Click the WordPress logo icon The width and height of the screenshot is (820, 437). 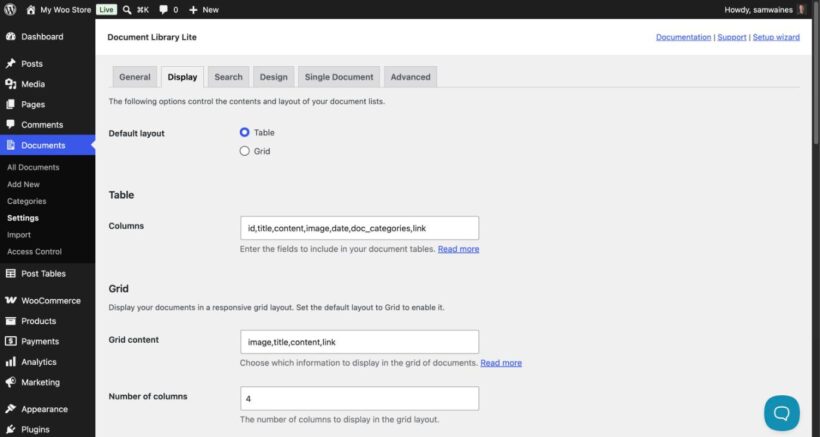coord(10,9)
